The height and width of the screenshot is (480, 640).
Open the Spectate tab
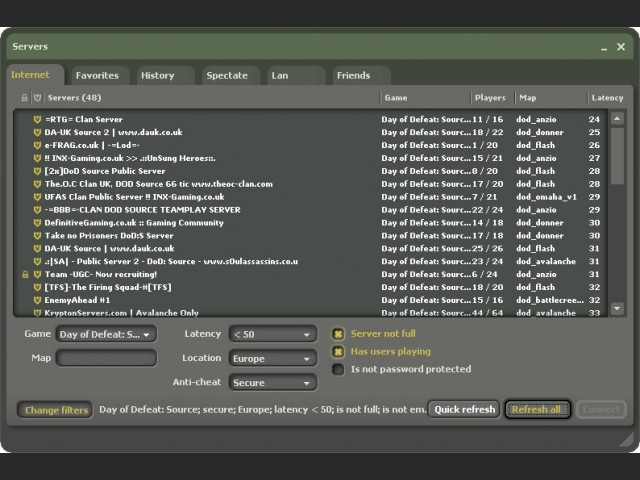click(226, 75)
